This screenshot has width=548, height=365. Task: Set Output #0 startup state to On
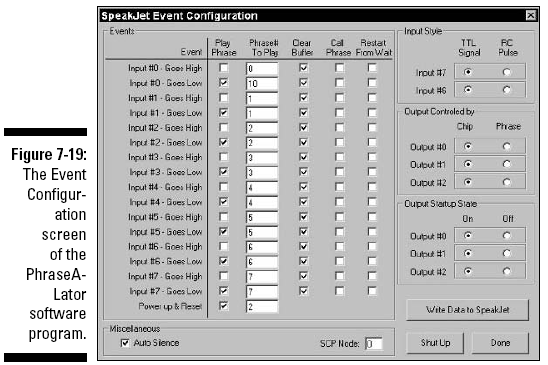pos(468,235)
